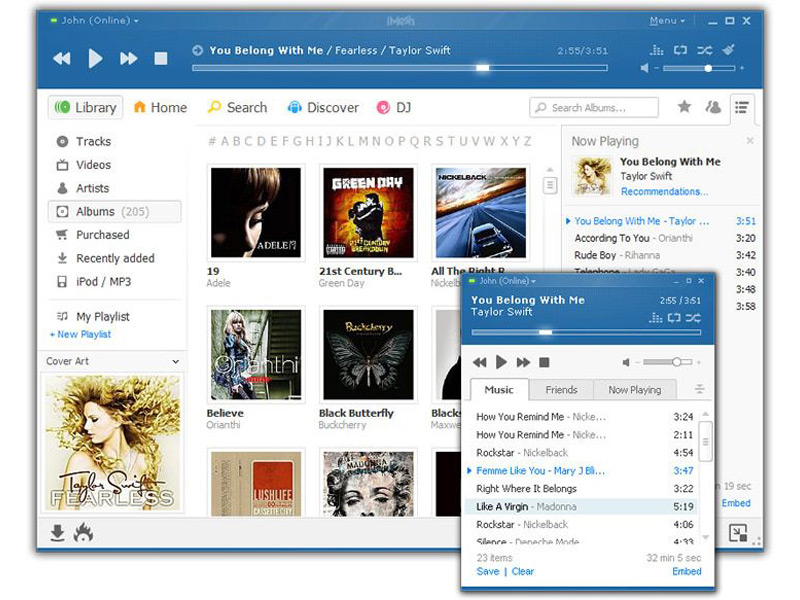Adjust mini player volume slider
Image resolution: width=800 pixels, height=600 pixels.
click(x=667, y=362)
